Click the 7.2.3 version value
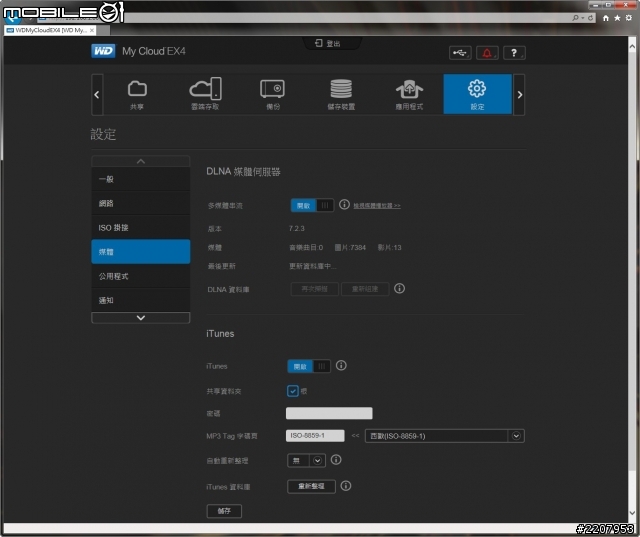Screen dimensions: 640x537 (297, 229)
